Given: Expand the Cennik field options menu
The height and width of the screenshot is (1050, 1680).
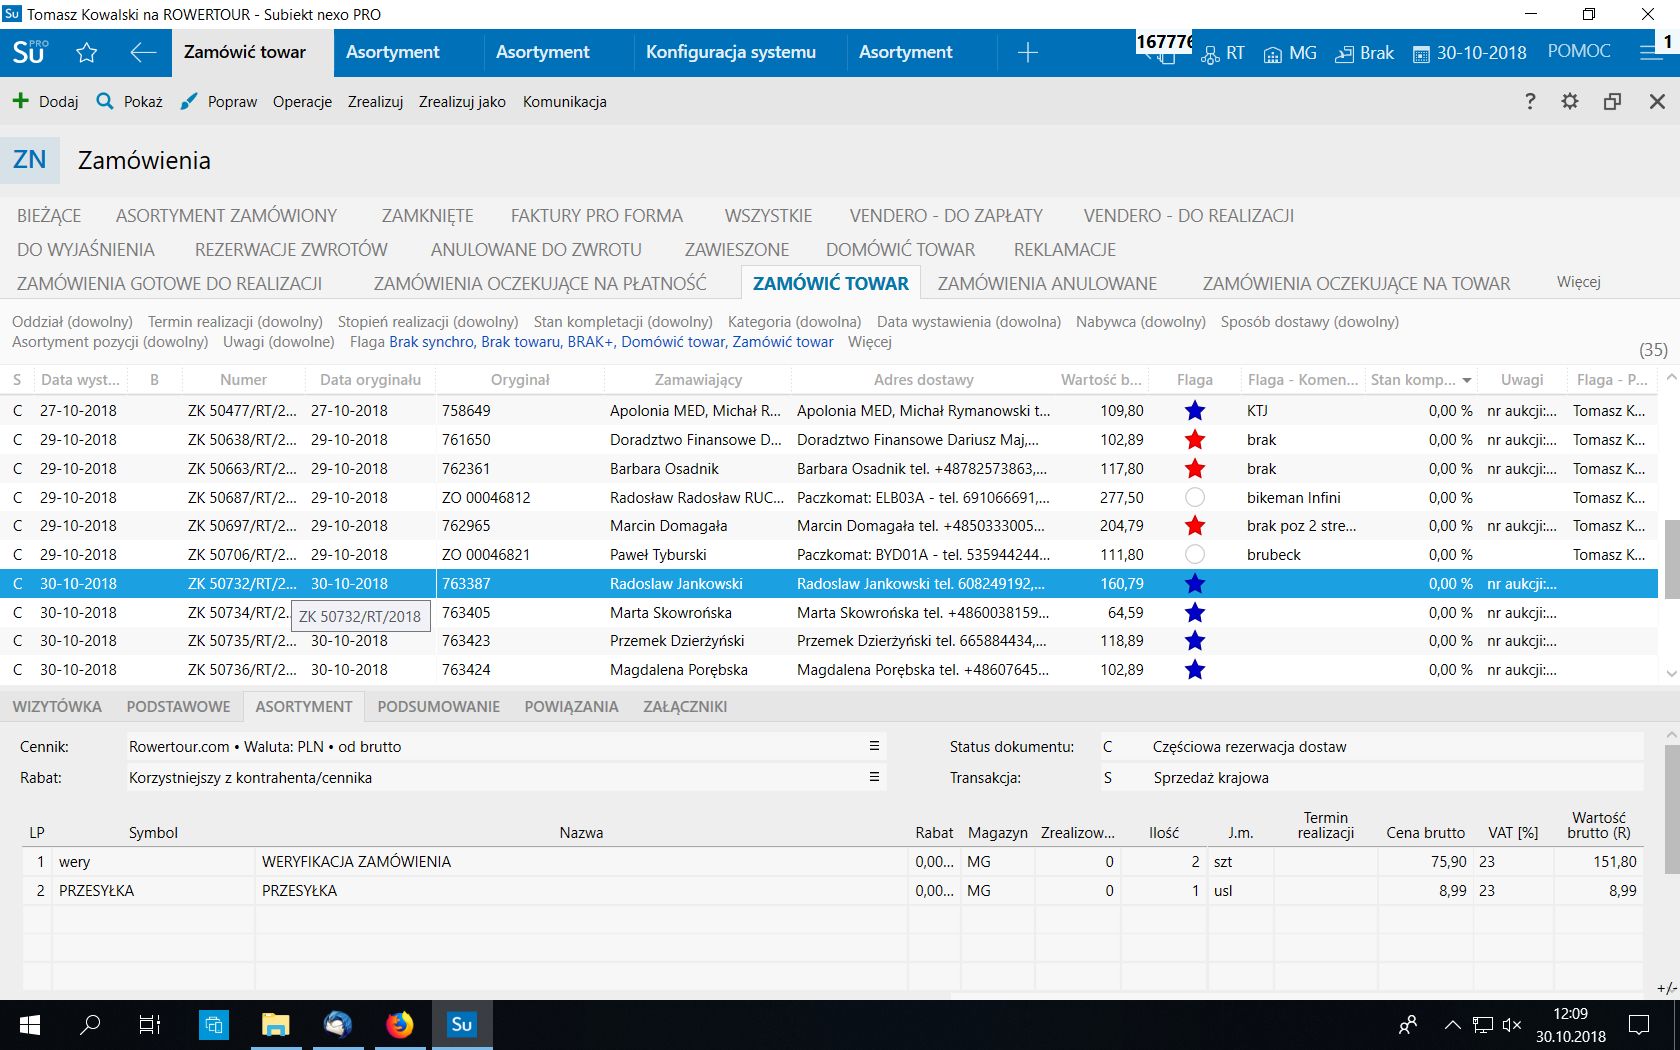Looking at the screenshot, I should 874,746.
